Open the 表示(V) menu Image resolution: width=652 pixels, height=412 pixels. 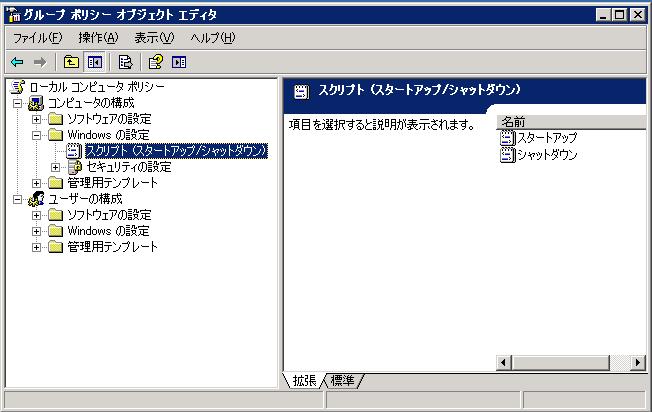click(x=154, y=38)
